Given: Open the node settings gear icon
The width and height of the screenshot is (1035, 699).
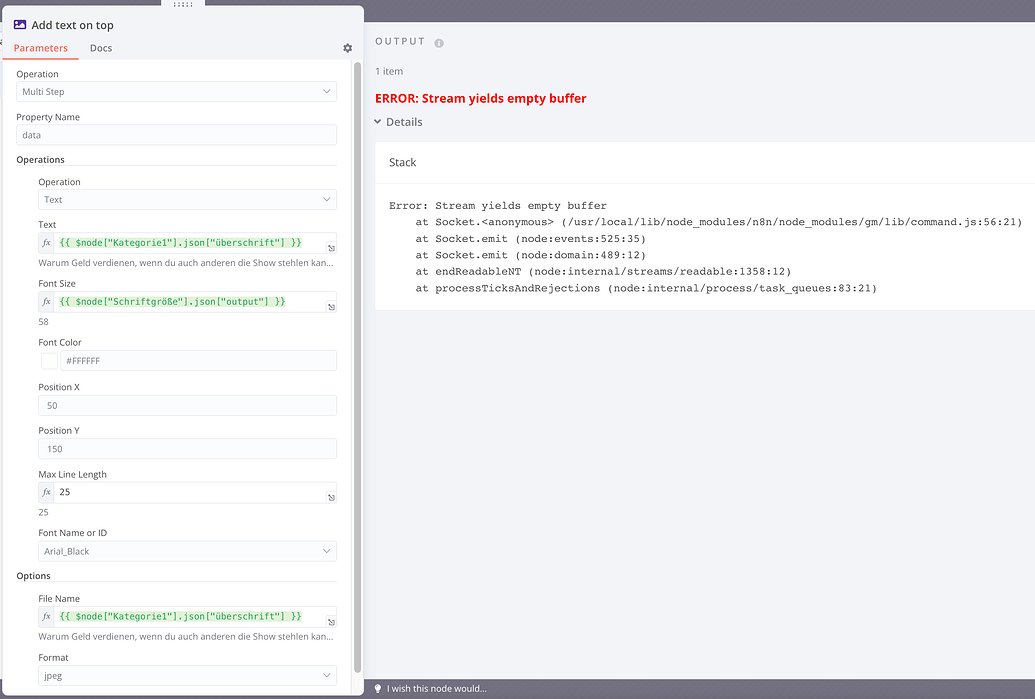Looking at the screenshot, I should click(347, 47).
